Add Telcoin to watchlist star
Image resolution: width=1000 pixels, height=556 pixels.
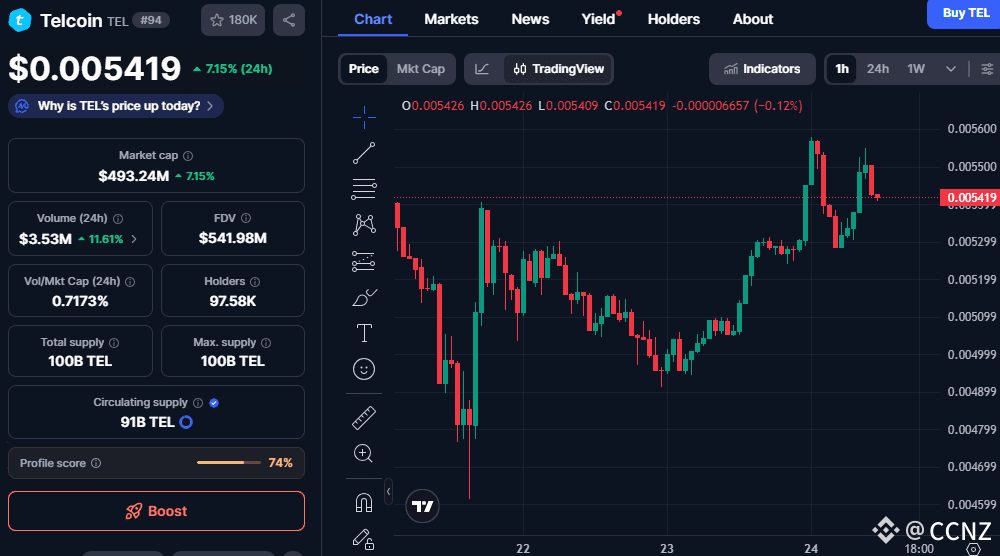pos(233,20)
